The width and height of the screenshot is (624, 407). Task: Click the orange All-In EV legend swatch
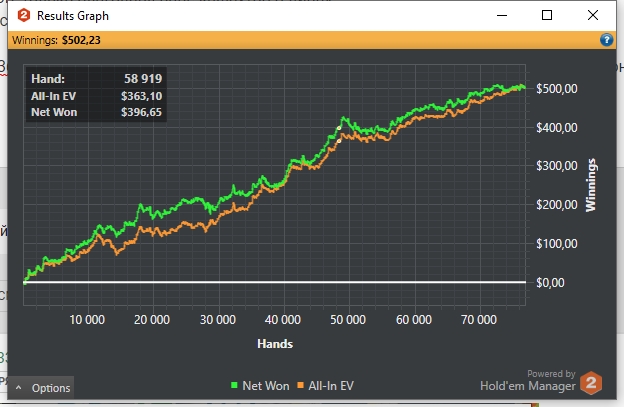click(x=300, y=385)
